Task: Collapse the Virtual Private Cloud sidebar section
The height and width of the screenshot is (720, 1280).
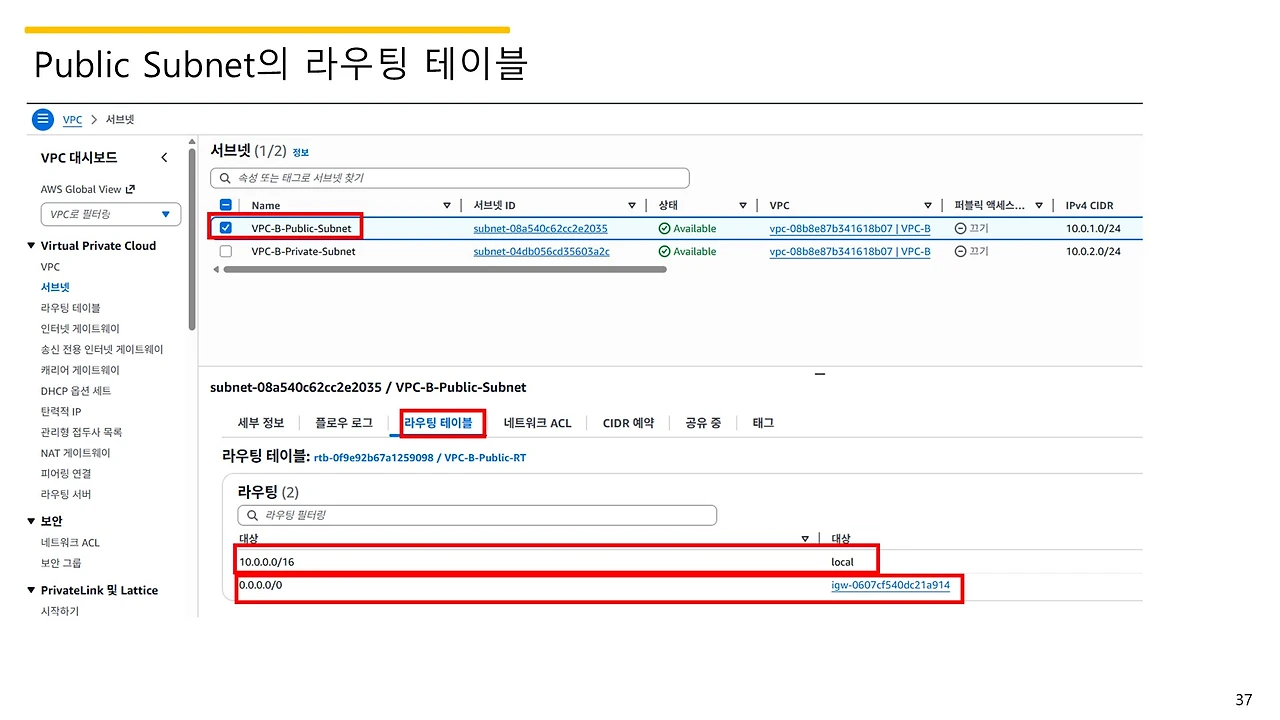Action: pyautogui.click(x=31, y=245)
